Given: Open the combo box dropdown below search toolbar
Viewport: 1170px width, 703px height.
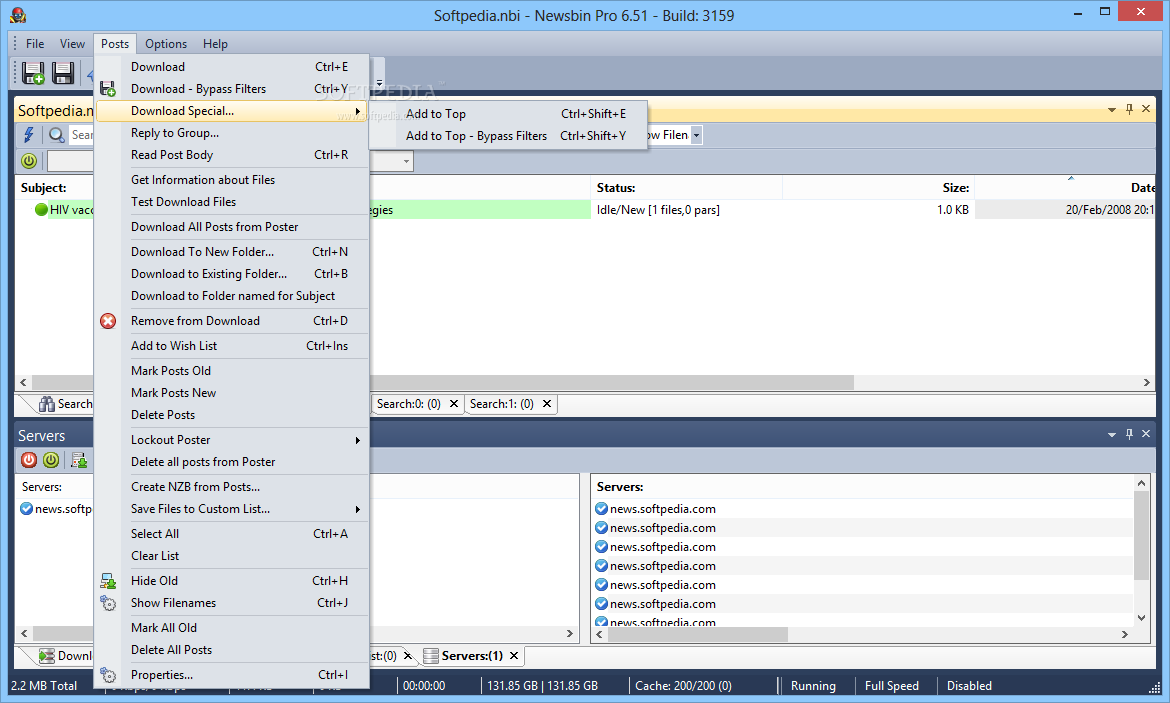Looking at the screenshot, I should (x=406, y=161).
